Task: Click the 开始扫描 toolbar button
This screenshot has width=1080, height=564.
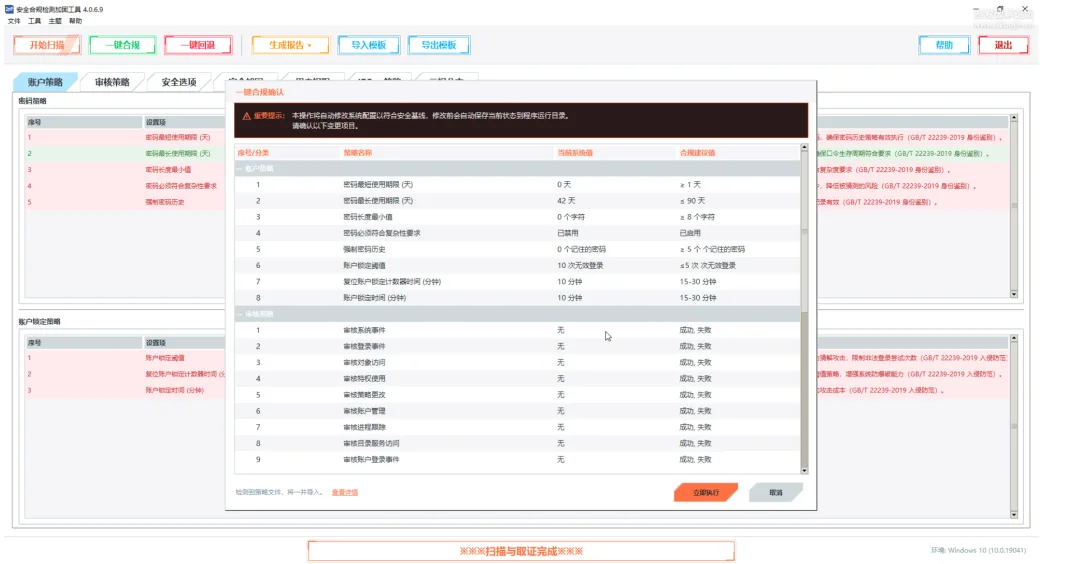Action: [x=47, y=45]
